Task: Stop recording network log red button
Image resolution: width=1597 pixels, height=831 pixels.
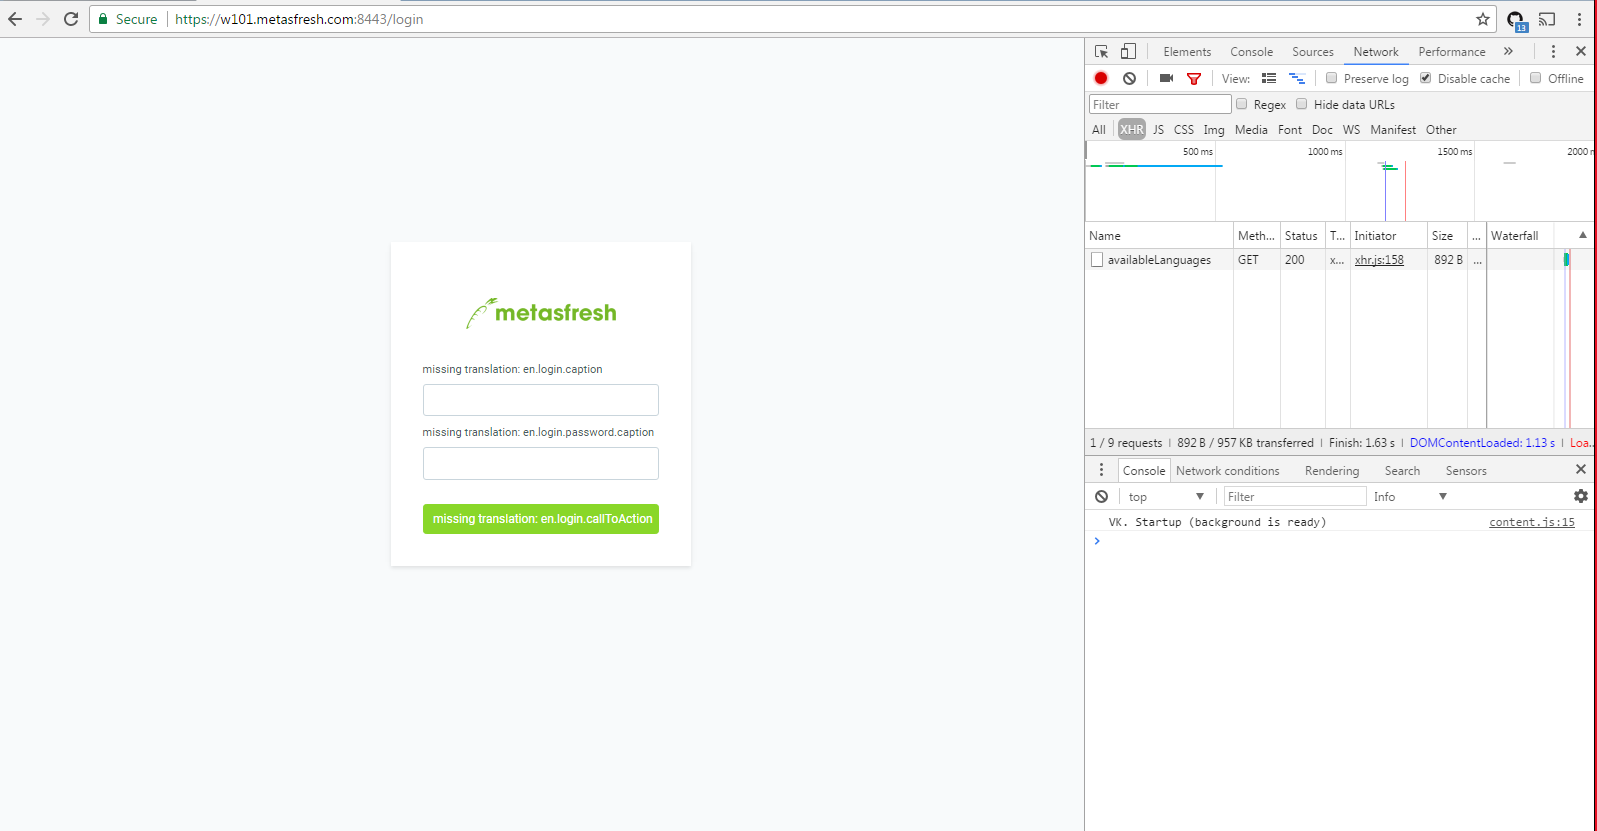Action: [1101, 78]
